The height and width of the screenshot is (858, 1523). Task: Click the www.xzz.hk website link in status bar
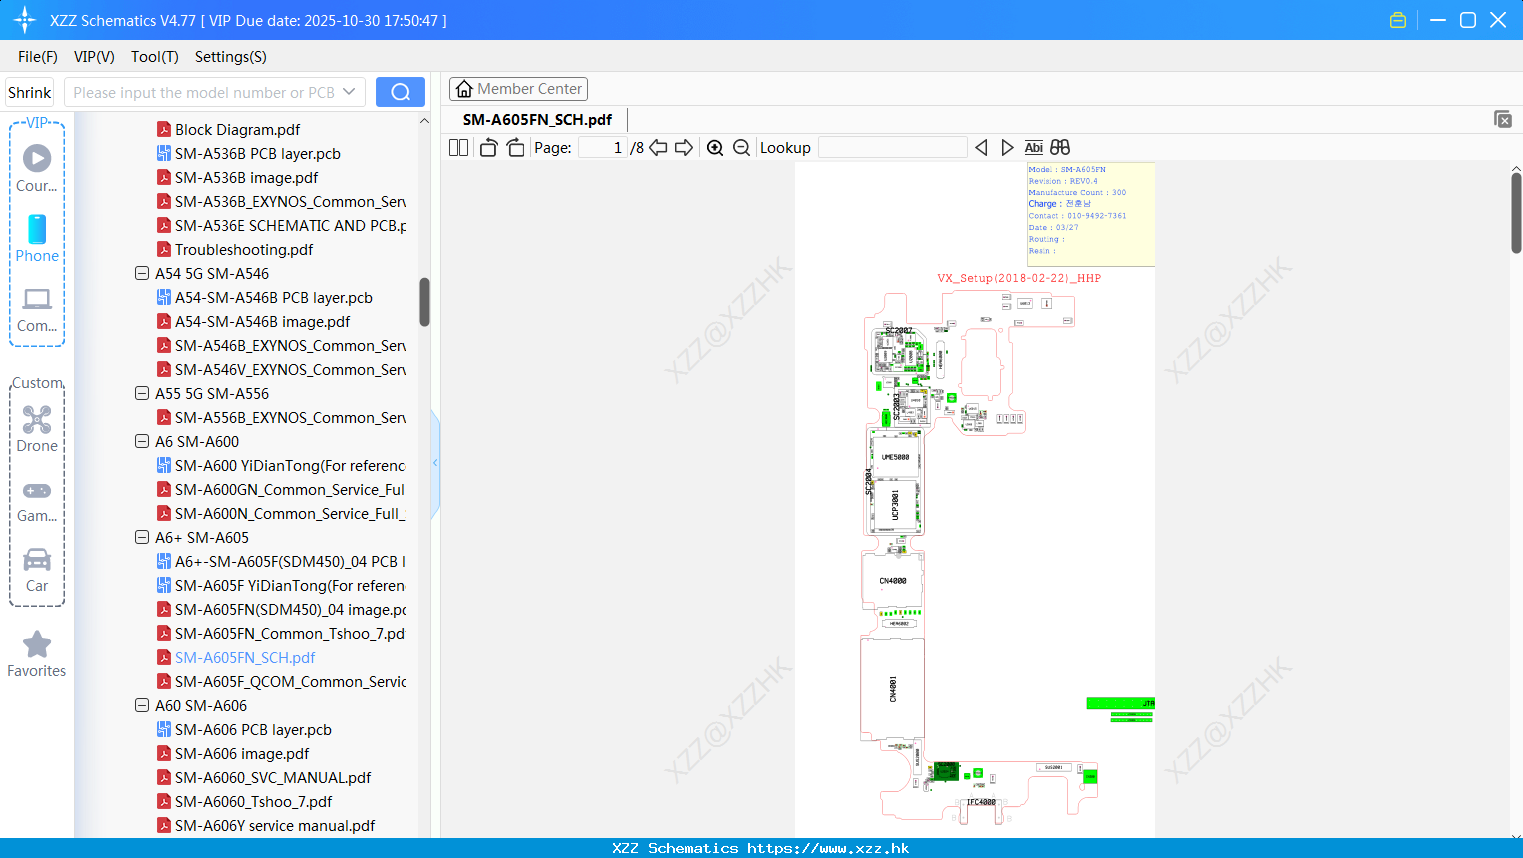point(828,848)
